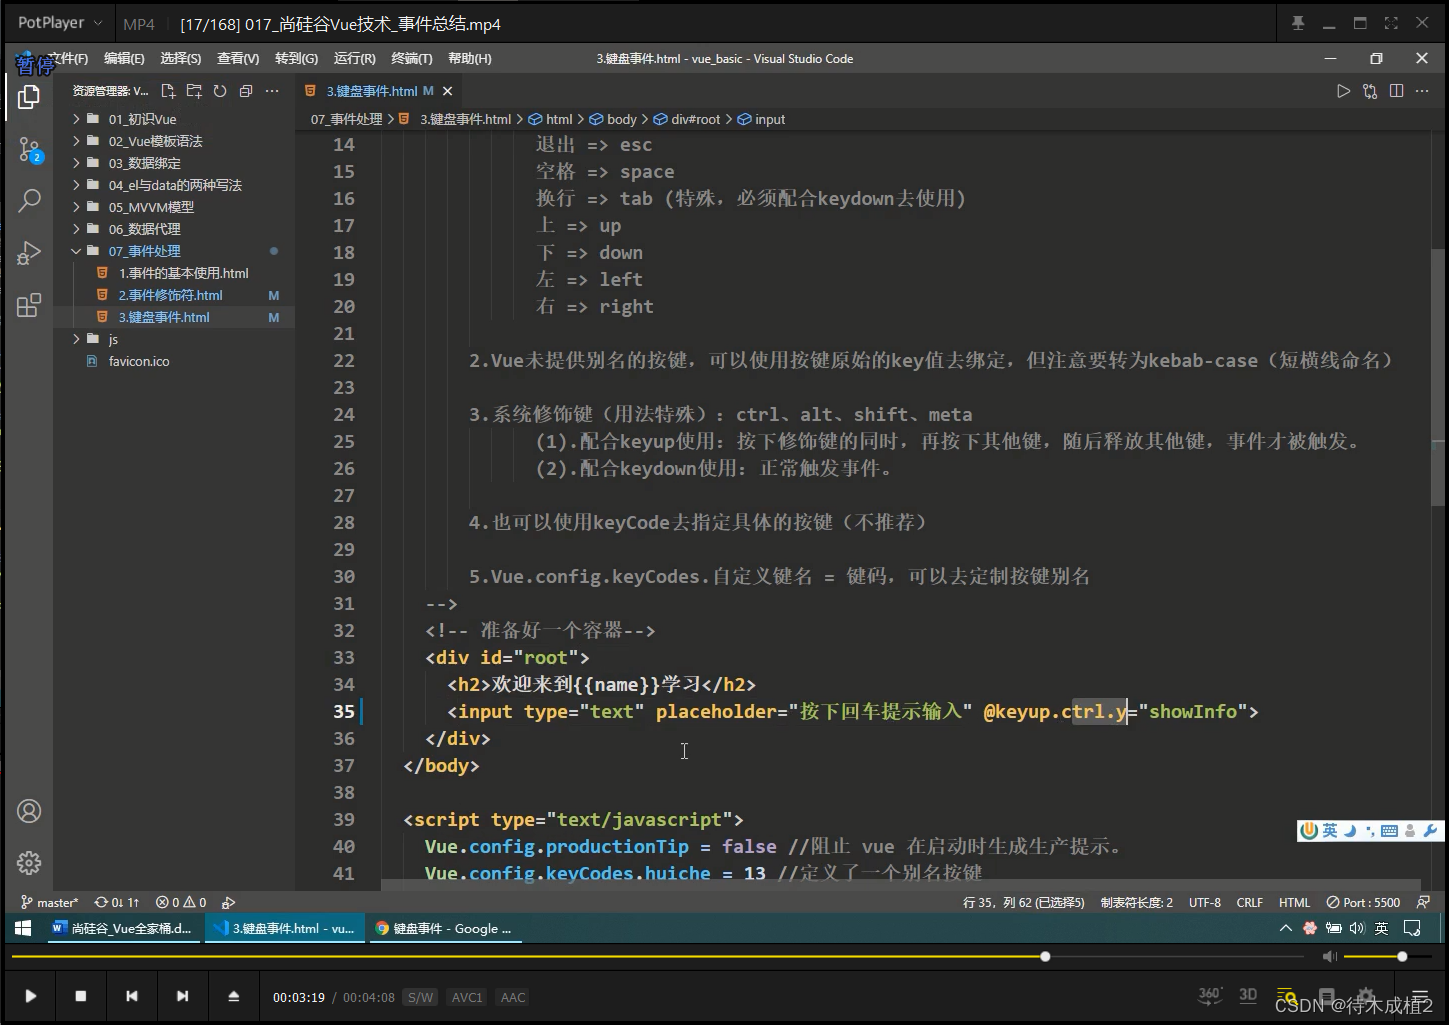Open Source Control view with badge
This screenshot has height=1025, width=1449.
tap(29, 151)
